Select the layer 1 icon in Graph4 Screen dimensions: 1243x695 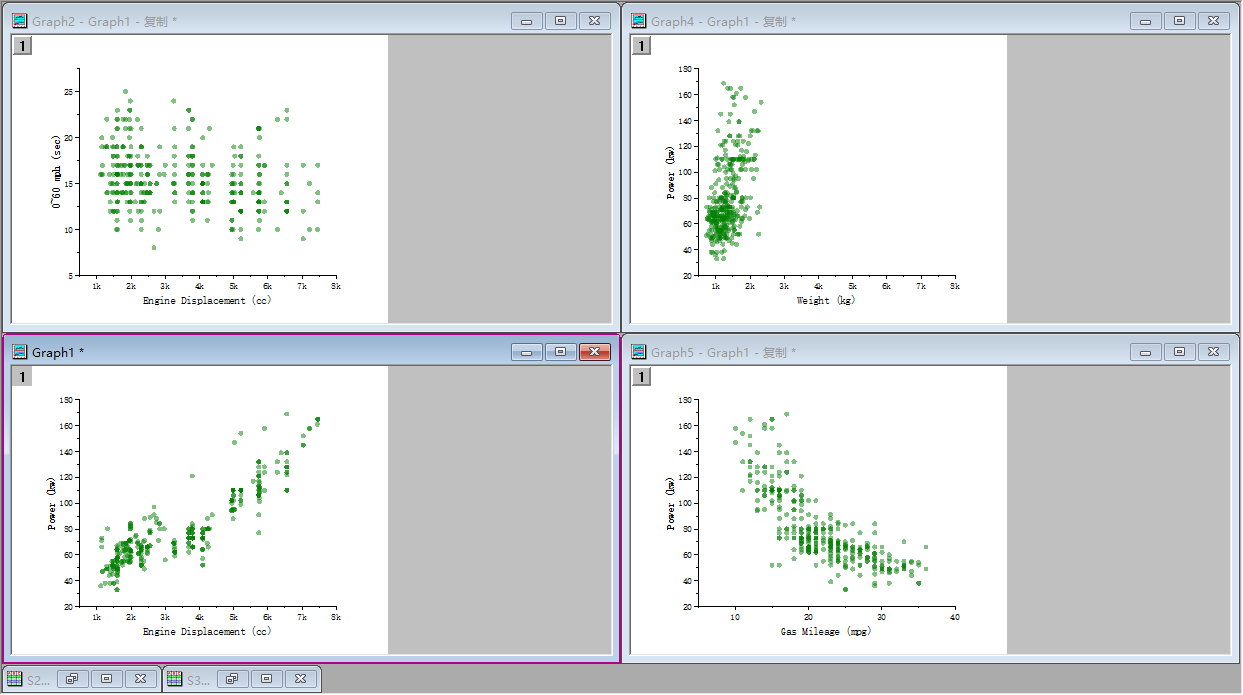(641, 45)
